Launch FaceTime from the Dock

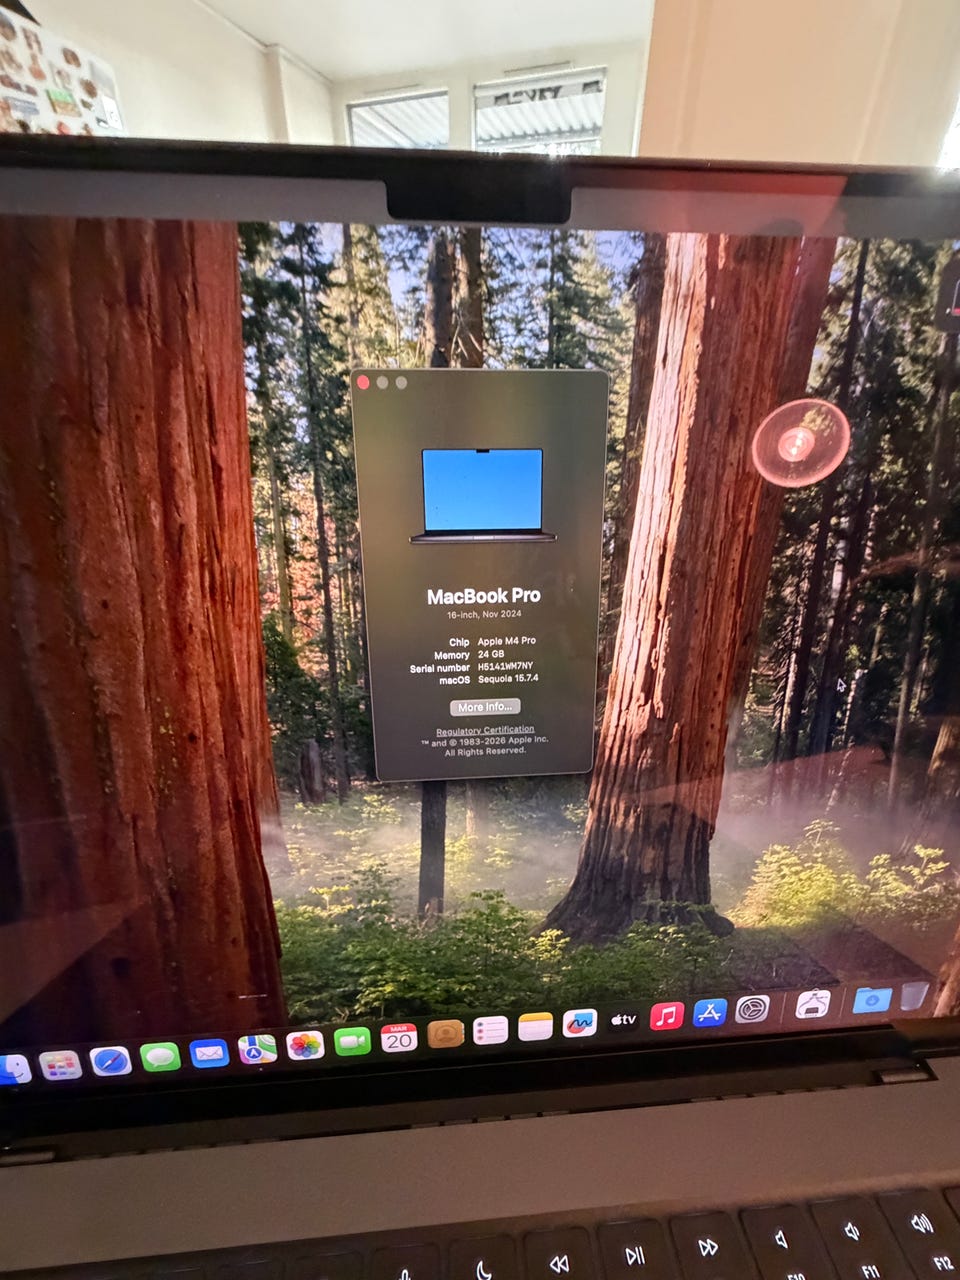tap(352, 1041)
